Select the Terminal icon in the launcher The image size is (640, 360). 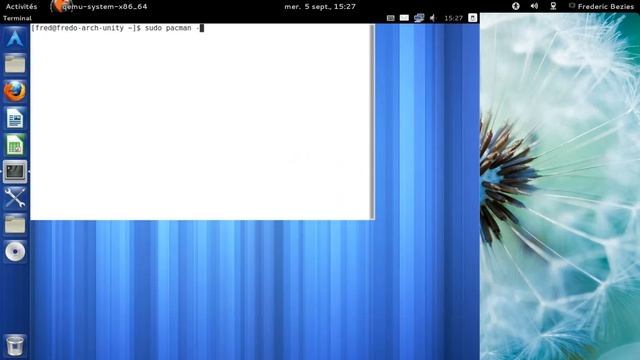coord(15,171)
